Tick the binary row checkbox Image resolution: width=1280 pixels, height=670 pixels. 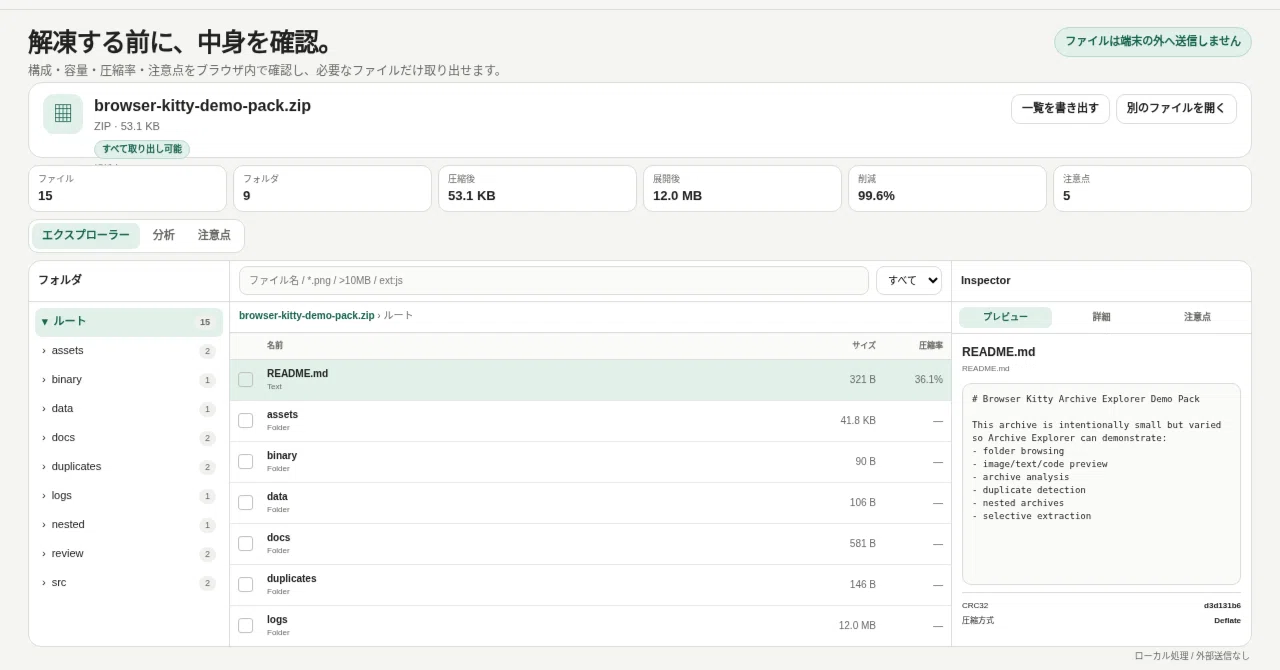pyautogui.click(x=245, y=462)
